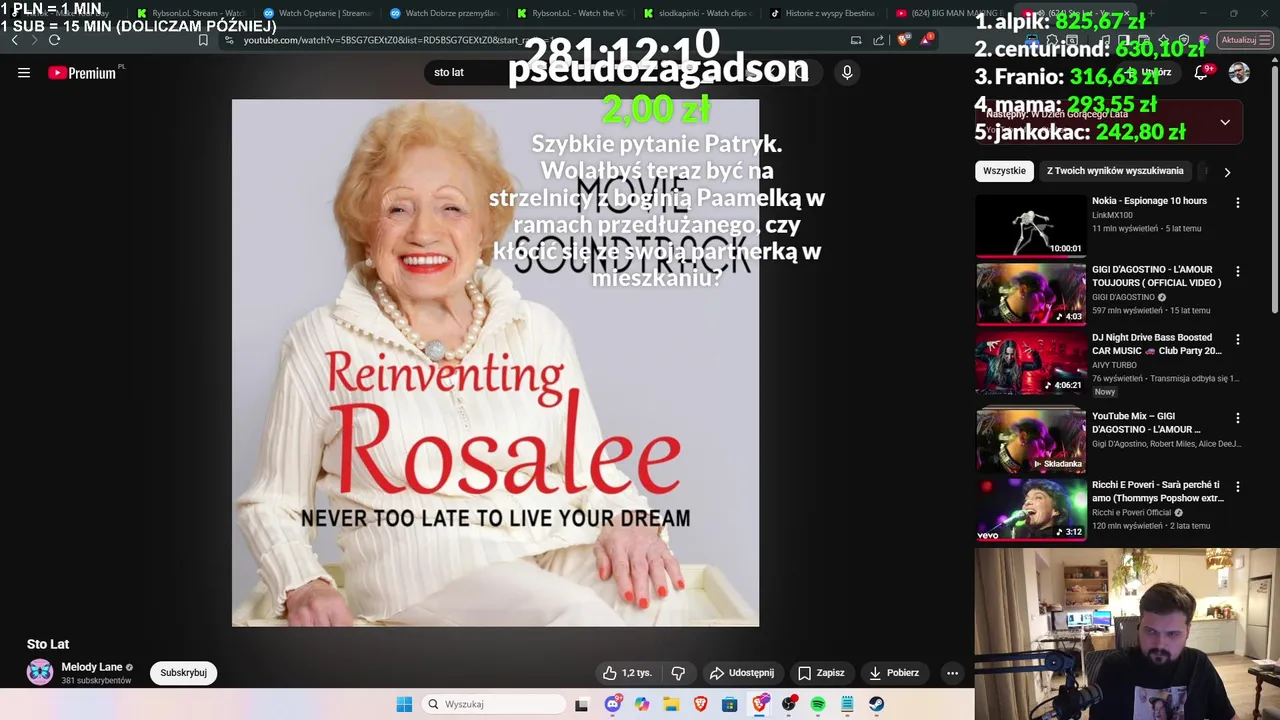
Task: Open the Windows Start menu
Action: click(x=404, y=704)
